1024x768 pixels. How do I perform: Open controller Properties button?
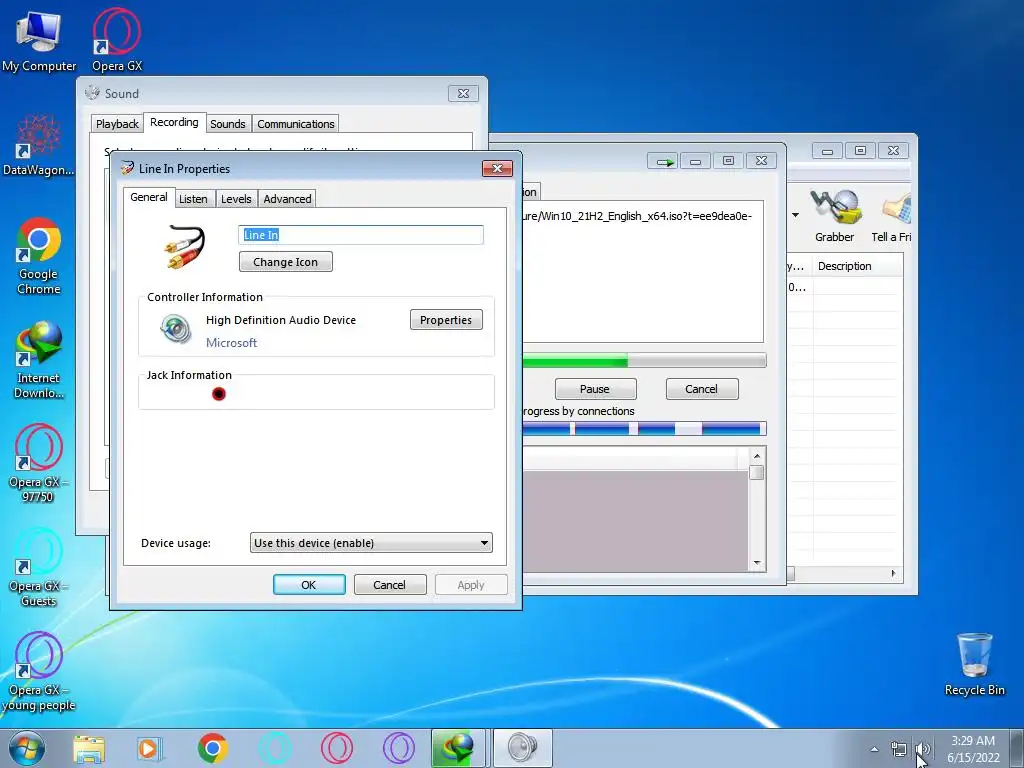pyautogui.click(x=446, y=320)
